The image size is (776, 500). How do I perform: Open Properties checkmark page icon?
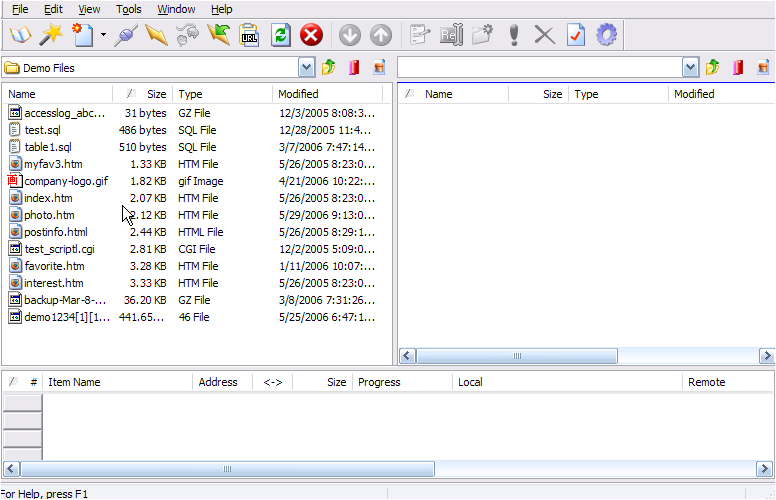click(576, 35)
